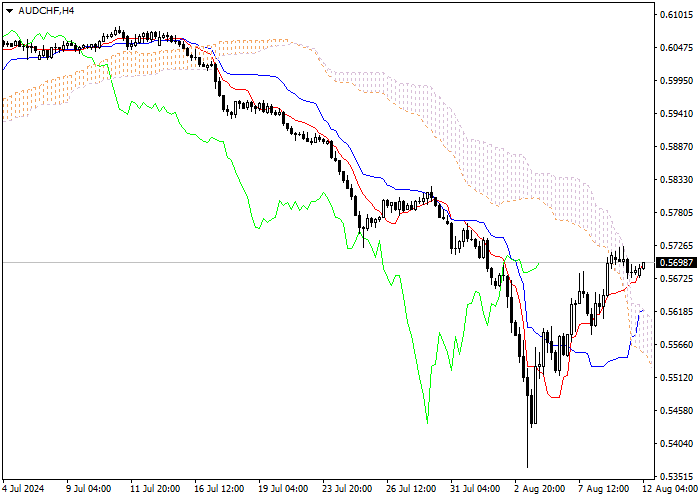The image size is (700, 500).
Task: Click the 19 Jul 04:00 time label
Action: pyautogui.click(x=283, y=489)
